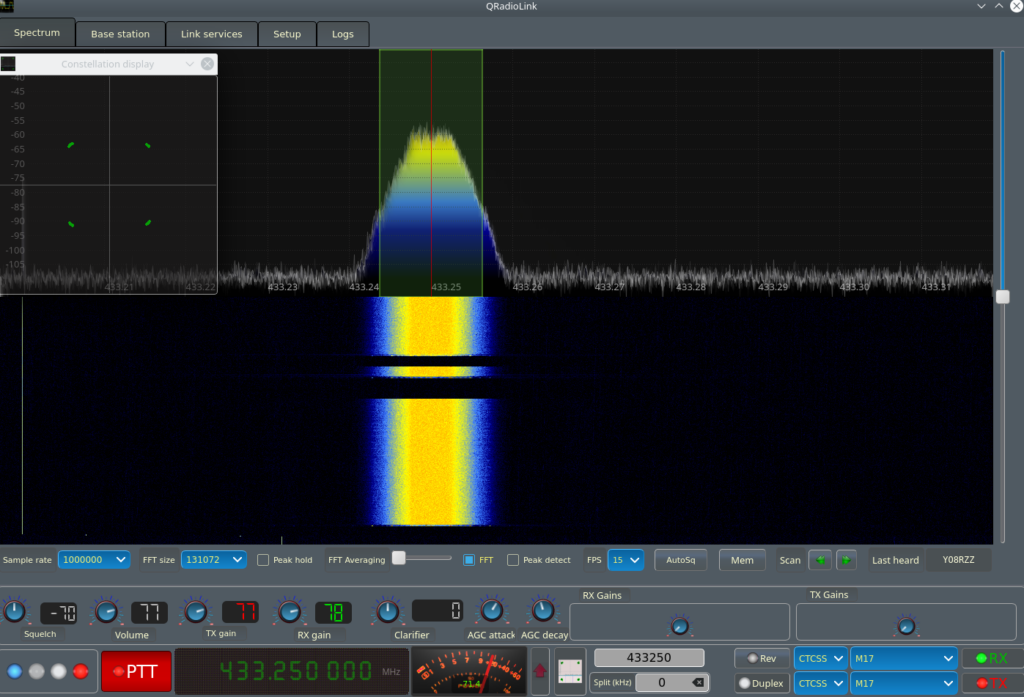Open the M17 mode selector in the RX row
The width and height of the screenshot is (1024, 697).
(x=903, y=658)
